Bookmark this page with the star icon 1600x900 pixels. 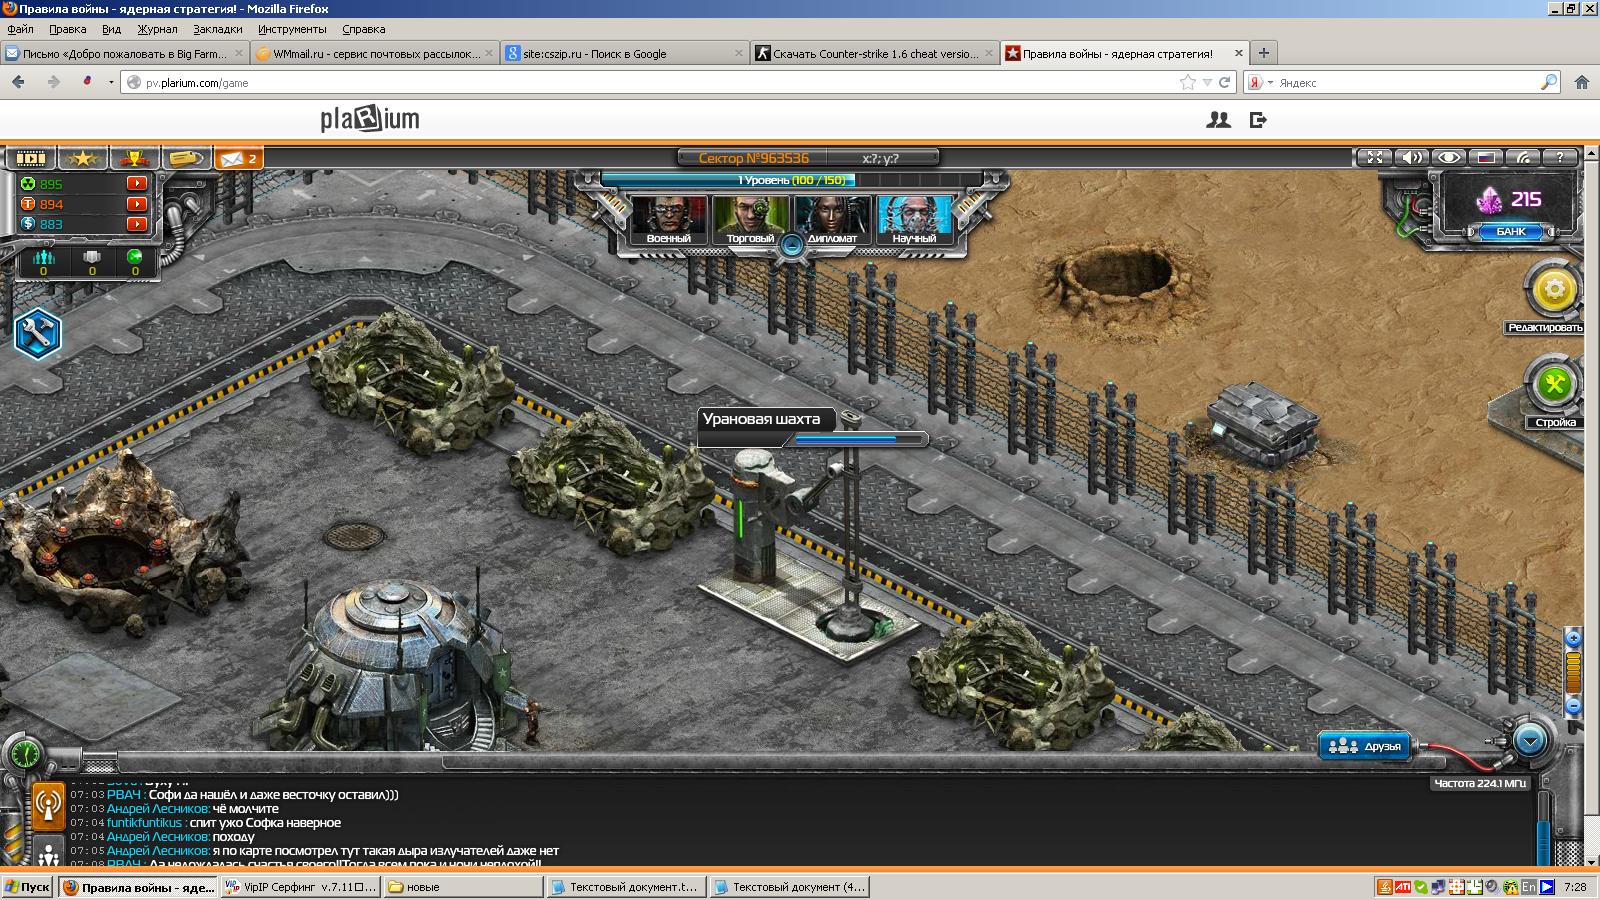click(x=1188, y=83)
